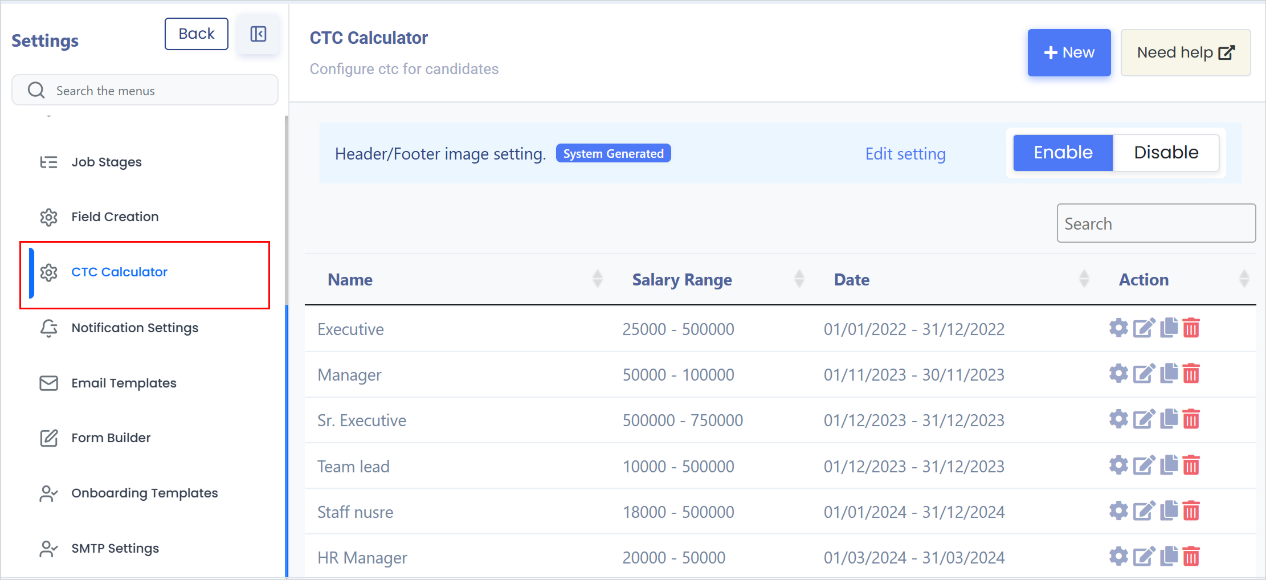Open Form Builder in sidebar
This screenshot has height=580, width=1266.
coord(111,438)
